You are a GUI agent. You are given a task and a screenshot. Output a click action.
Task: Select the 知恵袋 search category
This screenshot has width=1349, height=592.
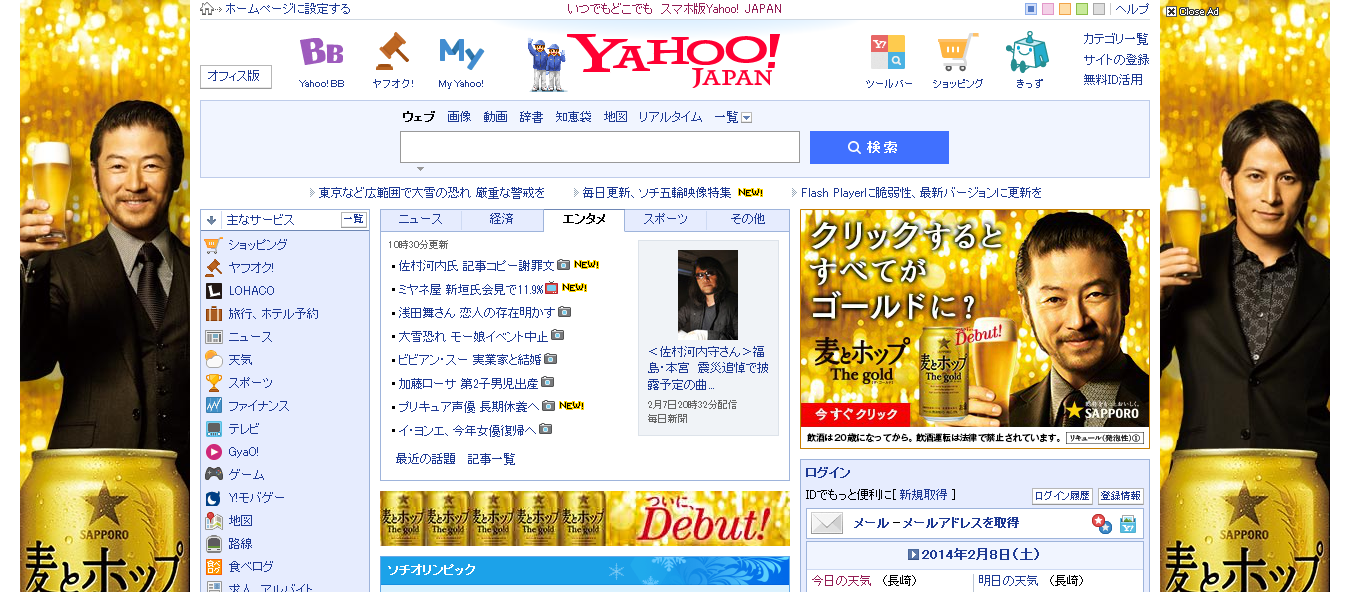coord(574,117)
